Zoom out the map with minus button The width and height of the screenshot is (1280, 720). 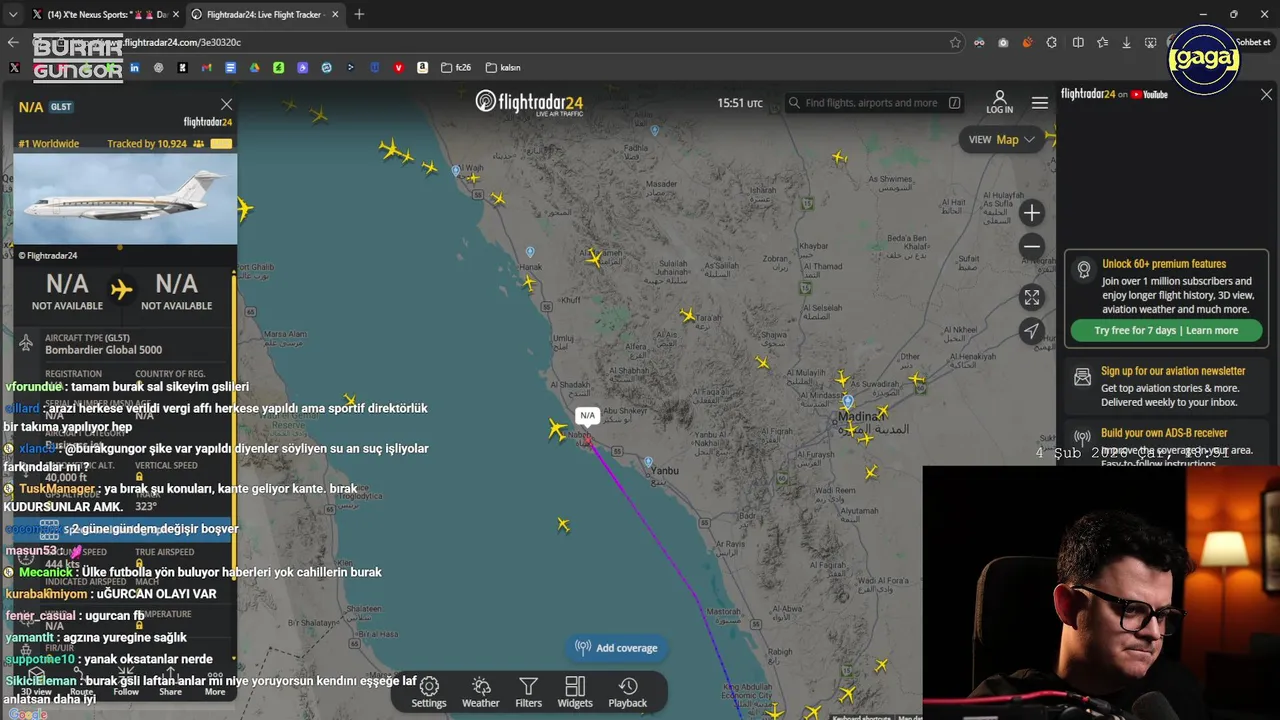pos(1032,247)
